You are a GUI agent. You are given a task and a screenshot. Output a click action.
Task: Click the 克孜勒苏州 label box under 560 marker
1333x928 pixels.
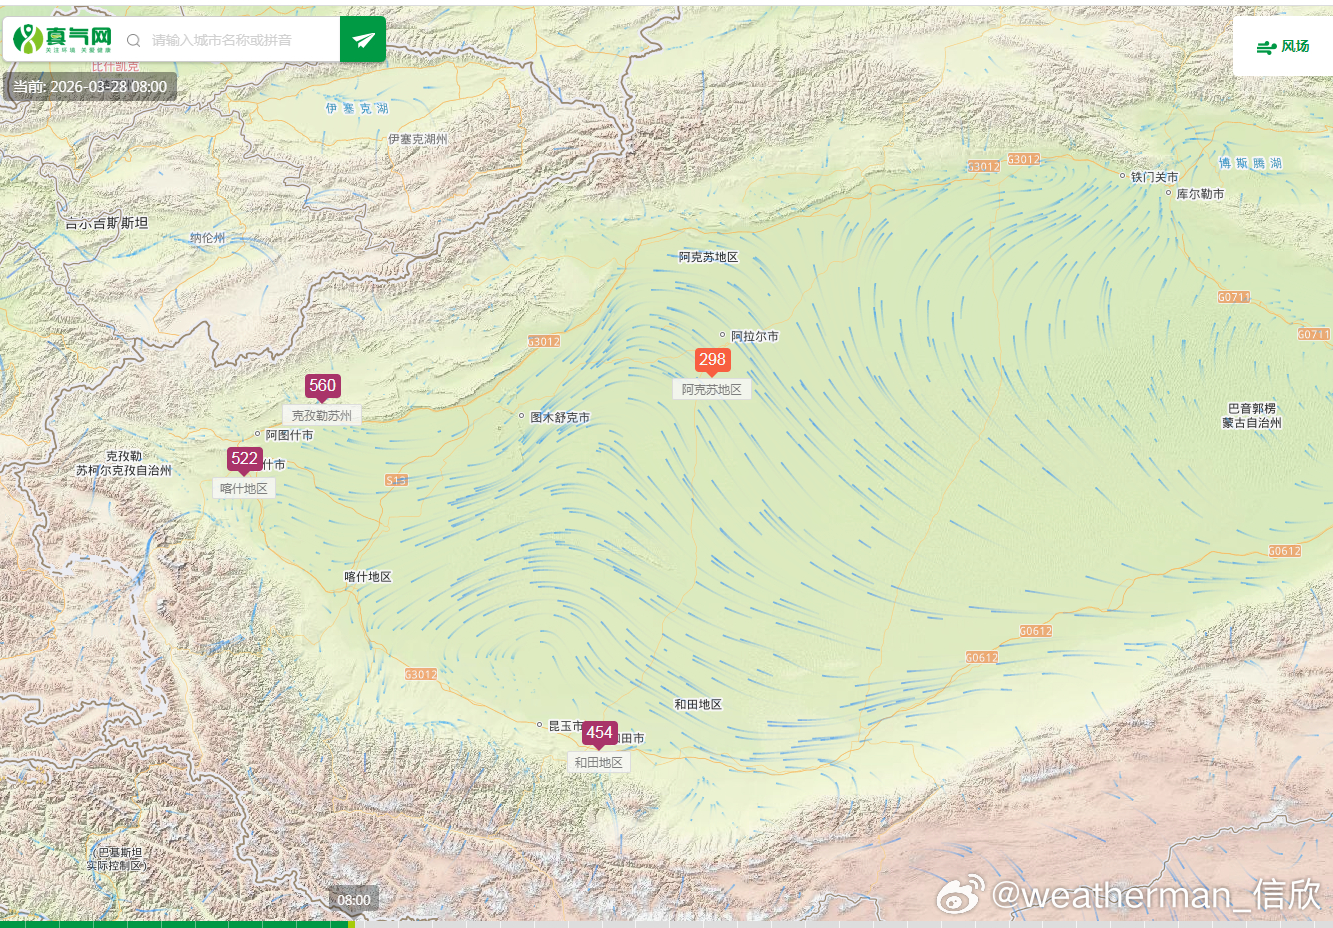[322, 415]
